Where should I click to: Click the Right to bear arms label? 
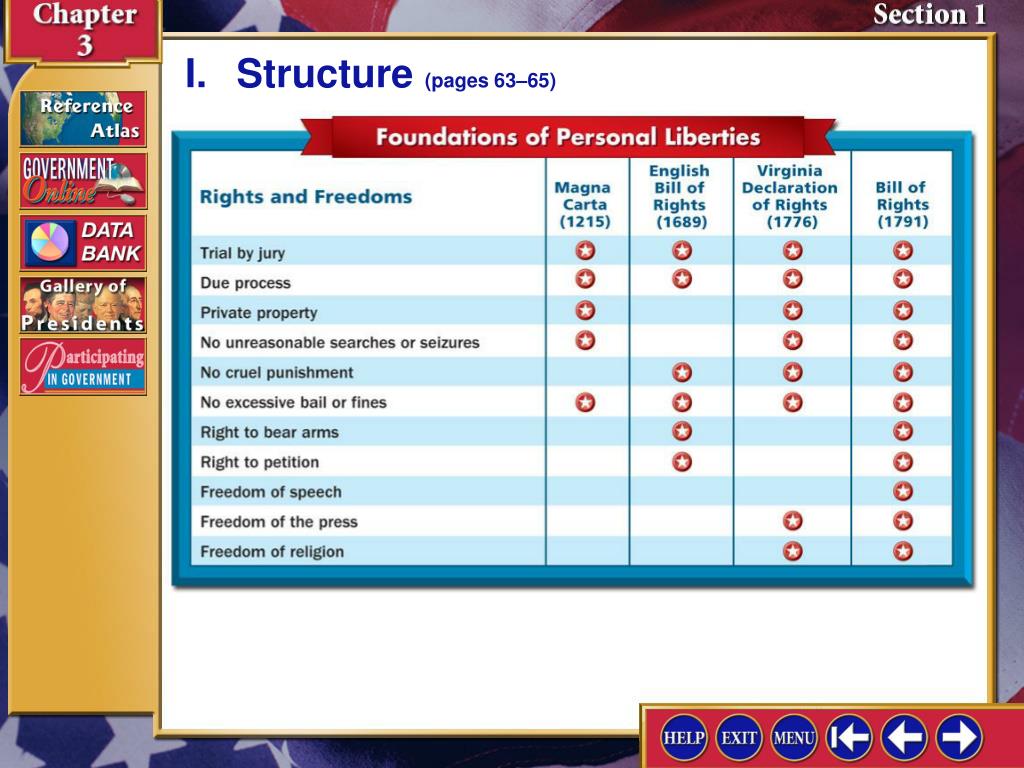click(269, 432)
